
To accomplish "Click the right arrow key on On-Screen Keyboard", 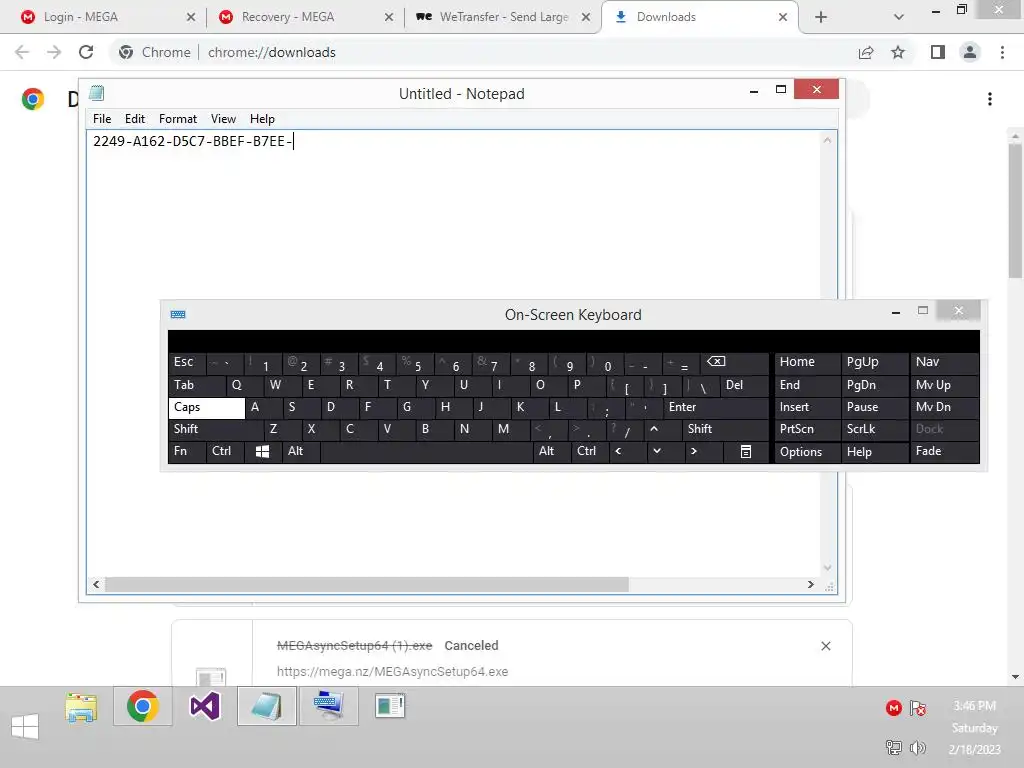I will (703, 451).
